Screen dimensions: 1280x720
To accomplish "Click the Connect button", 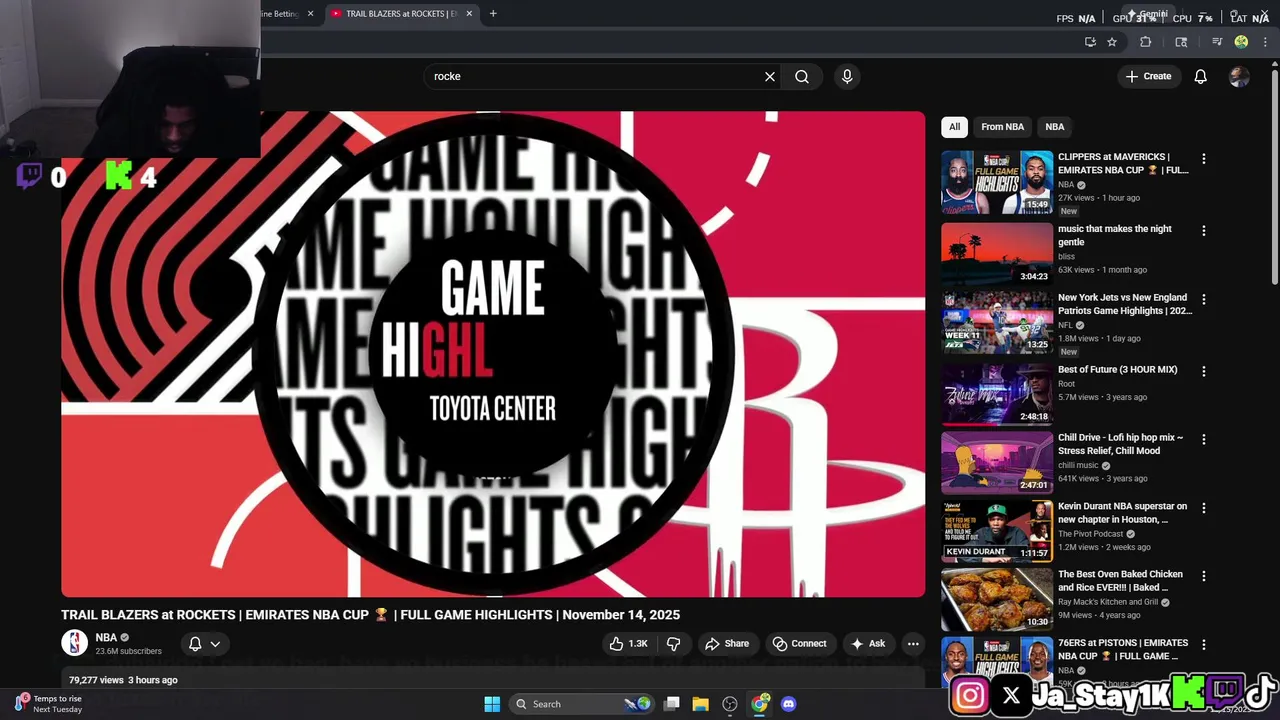I will pyautogui.click(x=800, y=644).
